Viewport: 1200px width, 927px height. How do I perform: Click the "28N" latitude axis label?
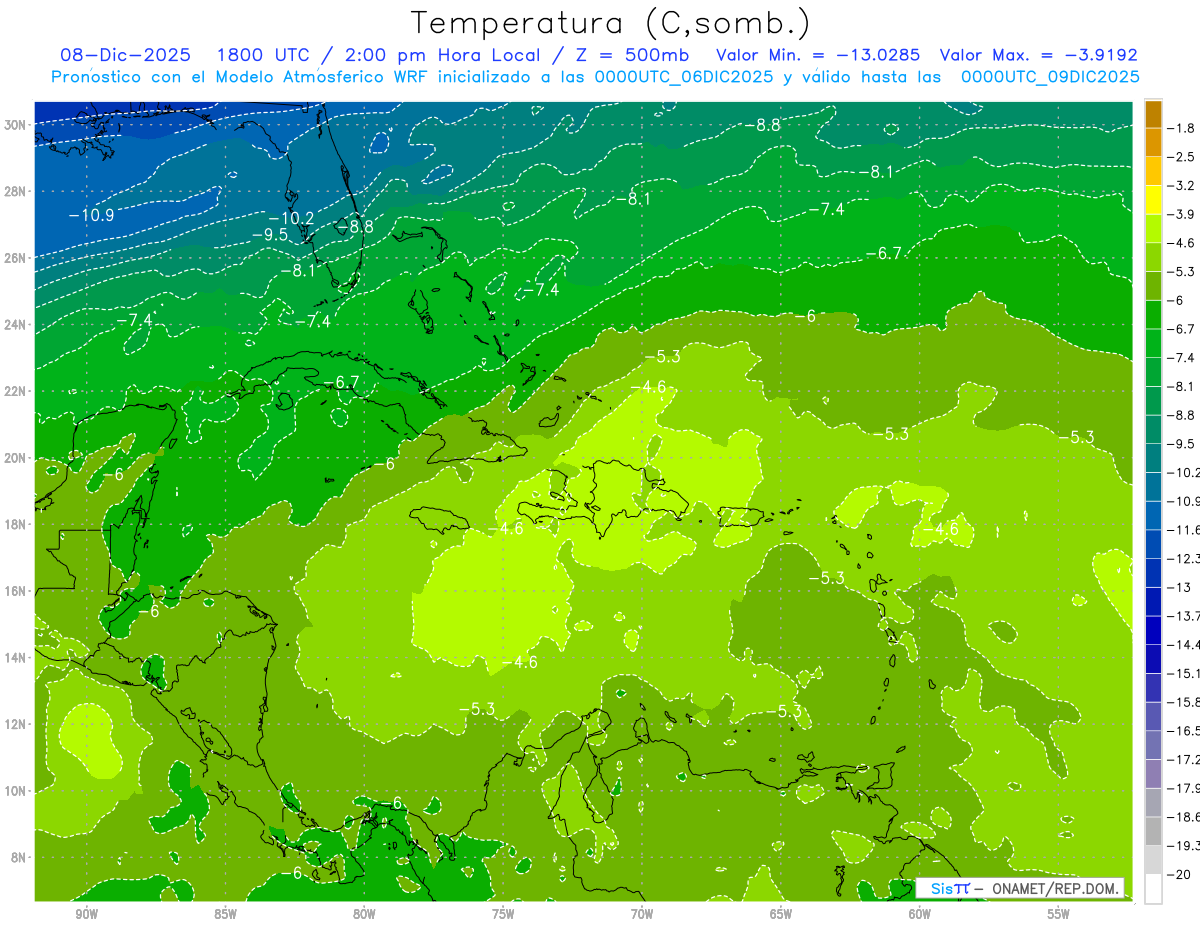click(x=16, y=191)
